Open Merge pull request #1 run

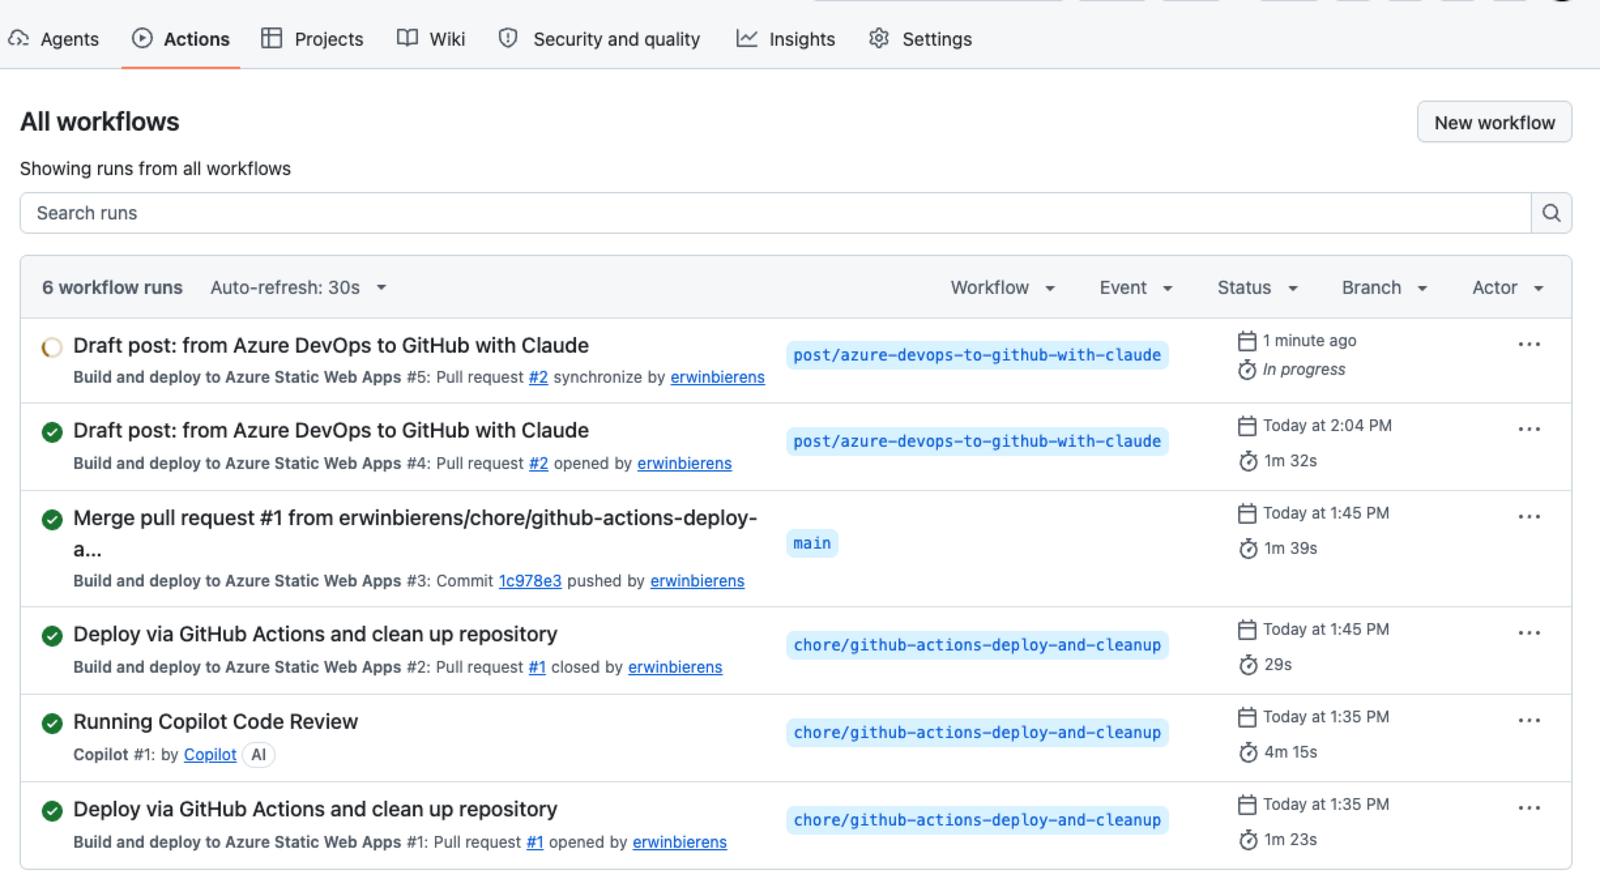pyautogui.click(x=415, y=533)
